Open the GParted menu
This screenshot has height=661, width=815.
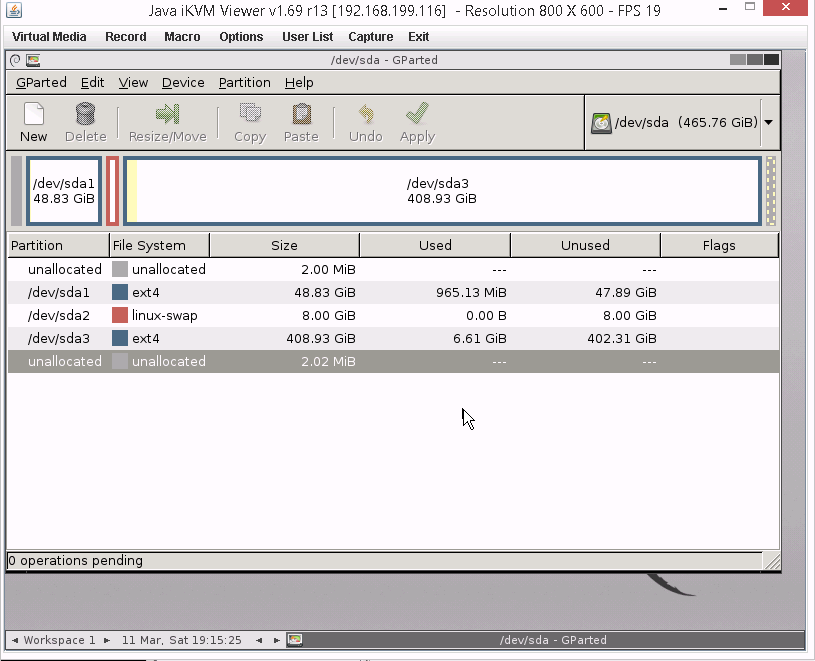click(41, 83)
